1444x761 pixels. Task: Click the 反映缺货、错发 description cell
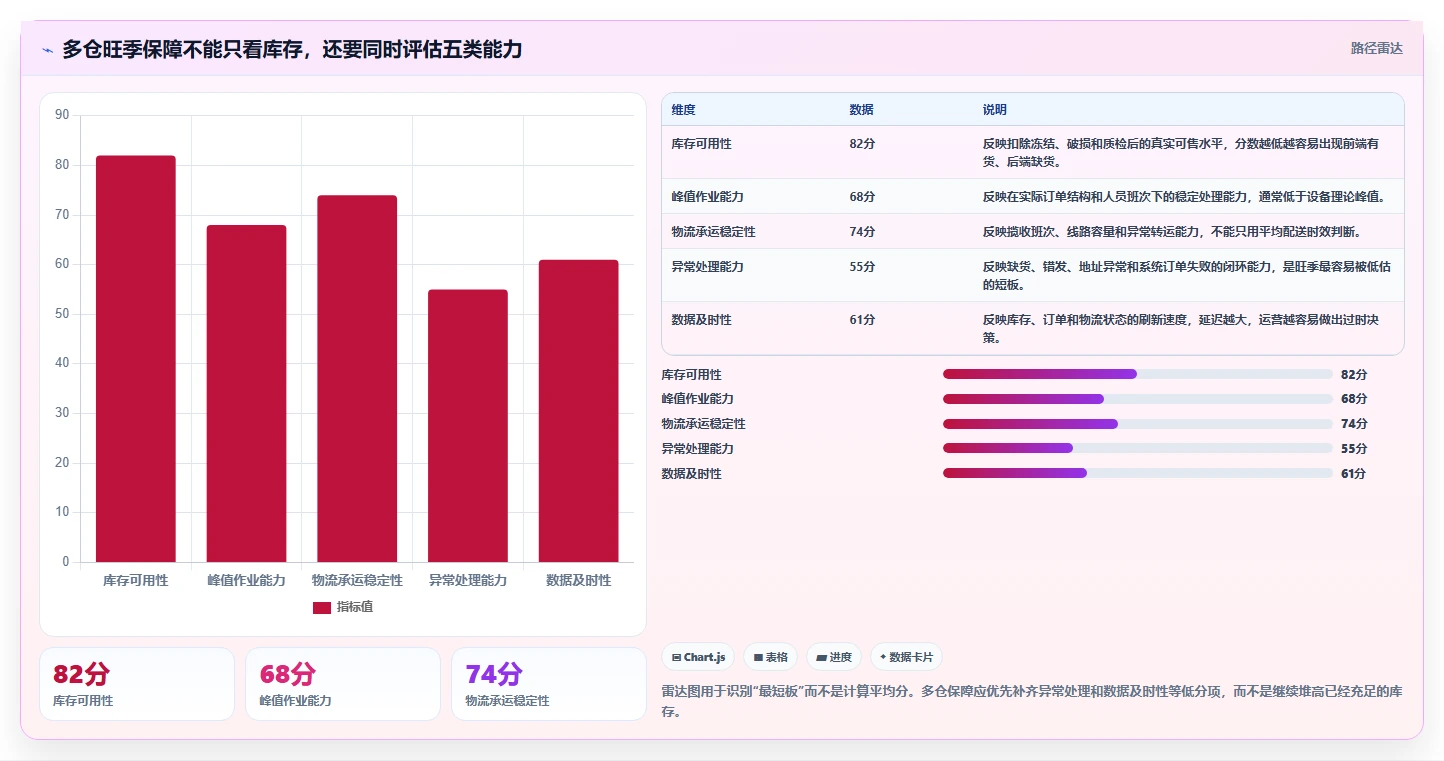pyautogui.click(x=1187, y=275)
